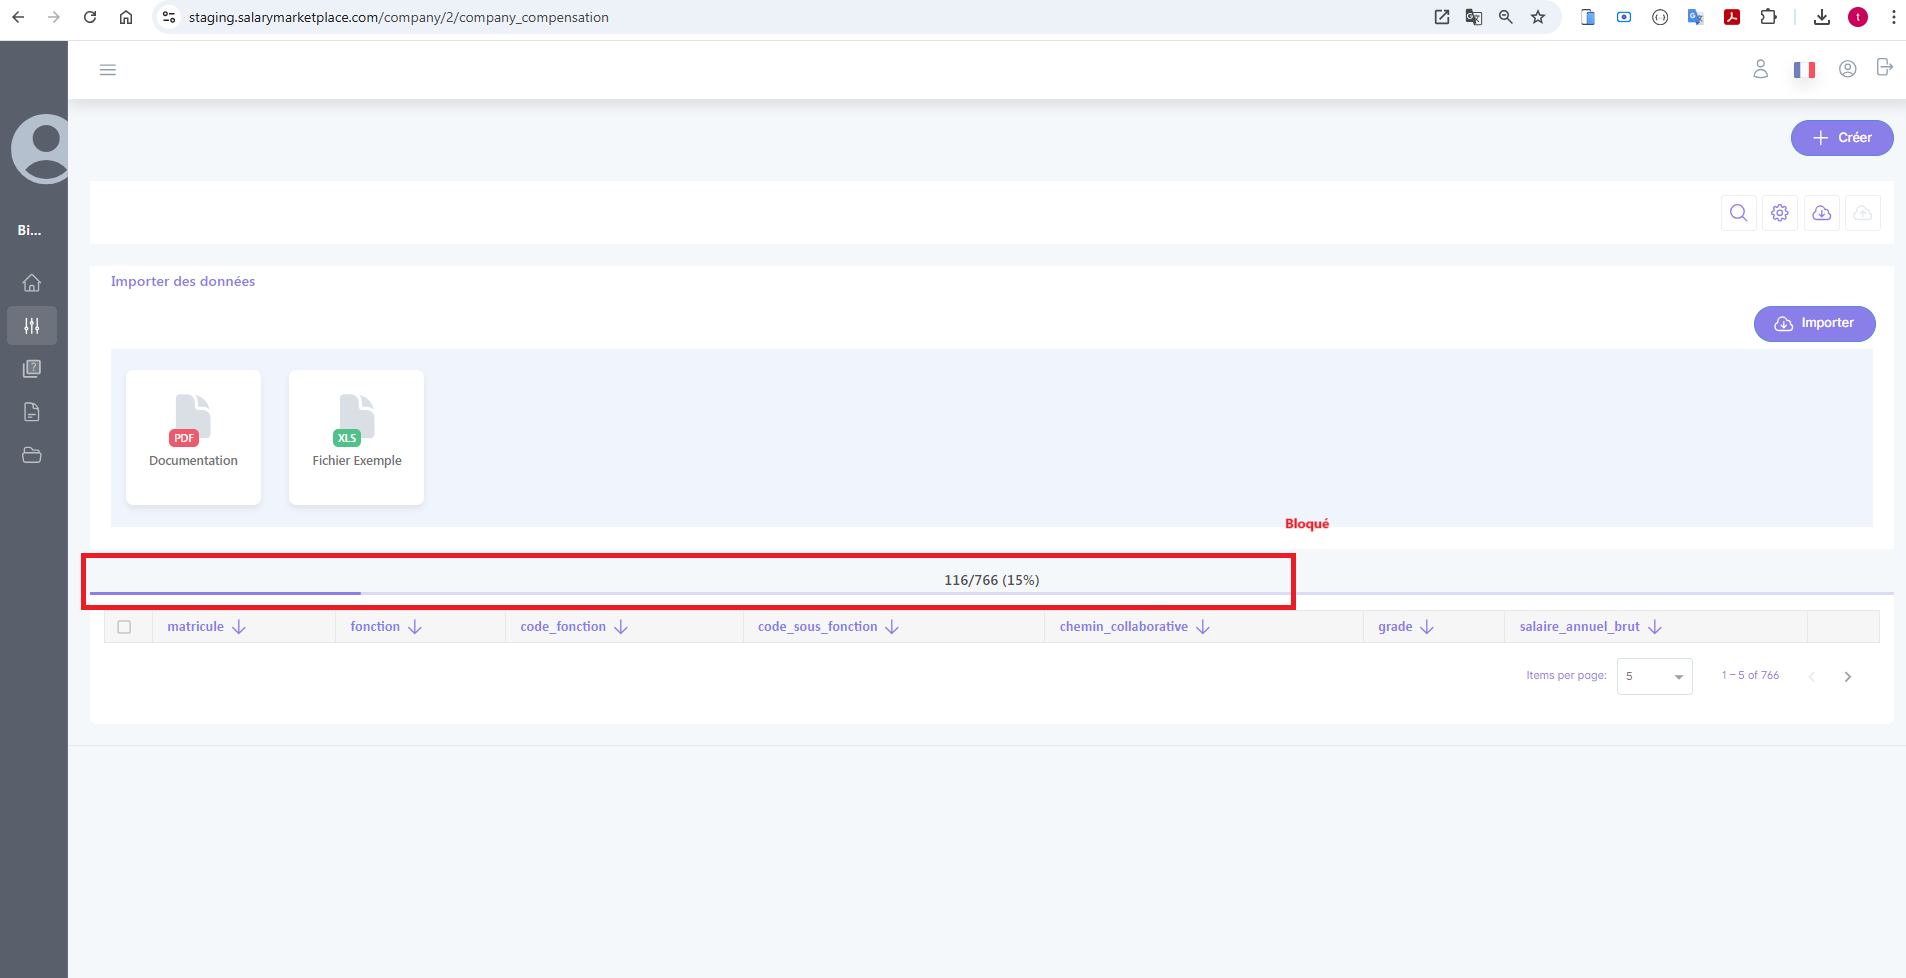Sort by salaire_annuel_brut column
The width and height of the screenshot is (1906, 978).
tap(1579, 627)
